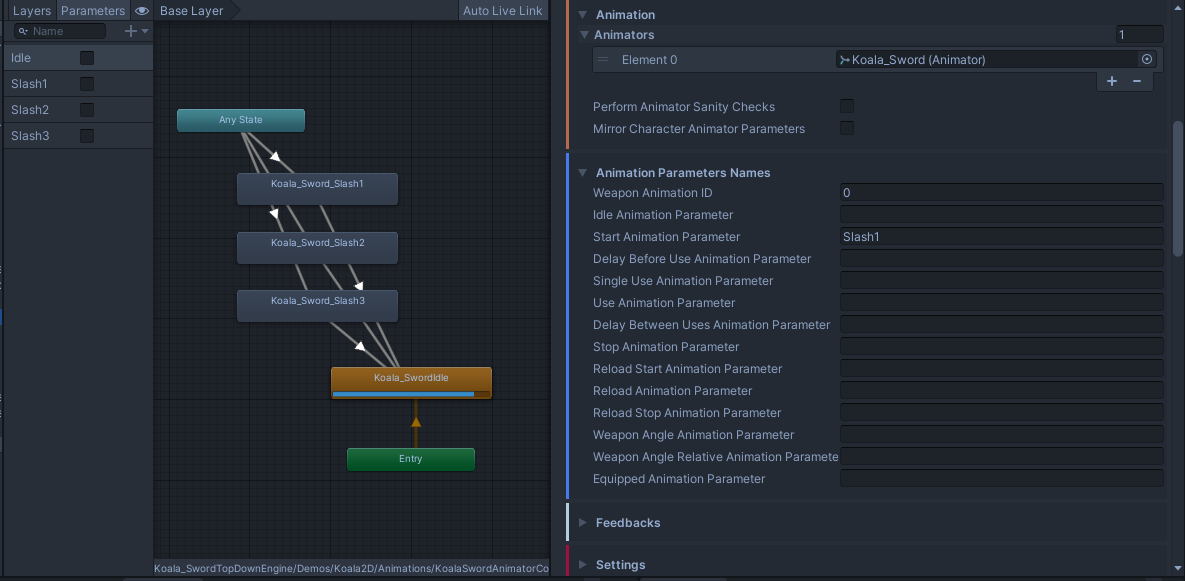Add a new Animators list element
This screenshot has width=1185, height=581.
[1112, 82]
